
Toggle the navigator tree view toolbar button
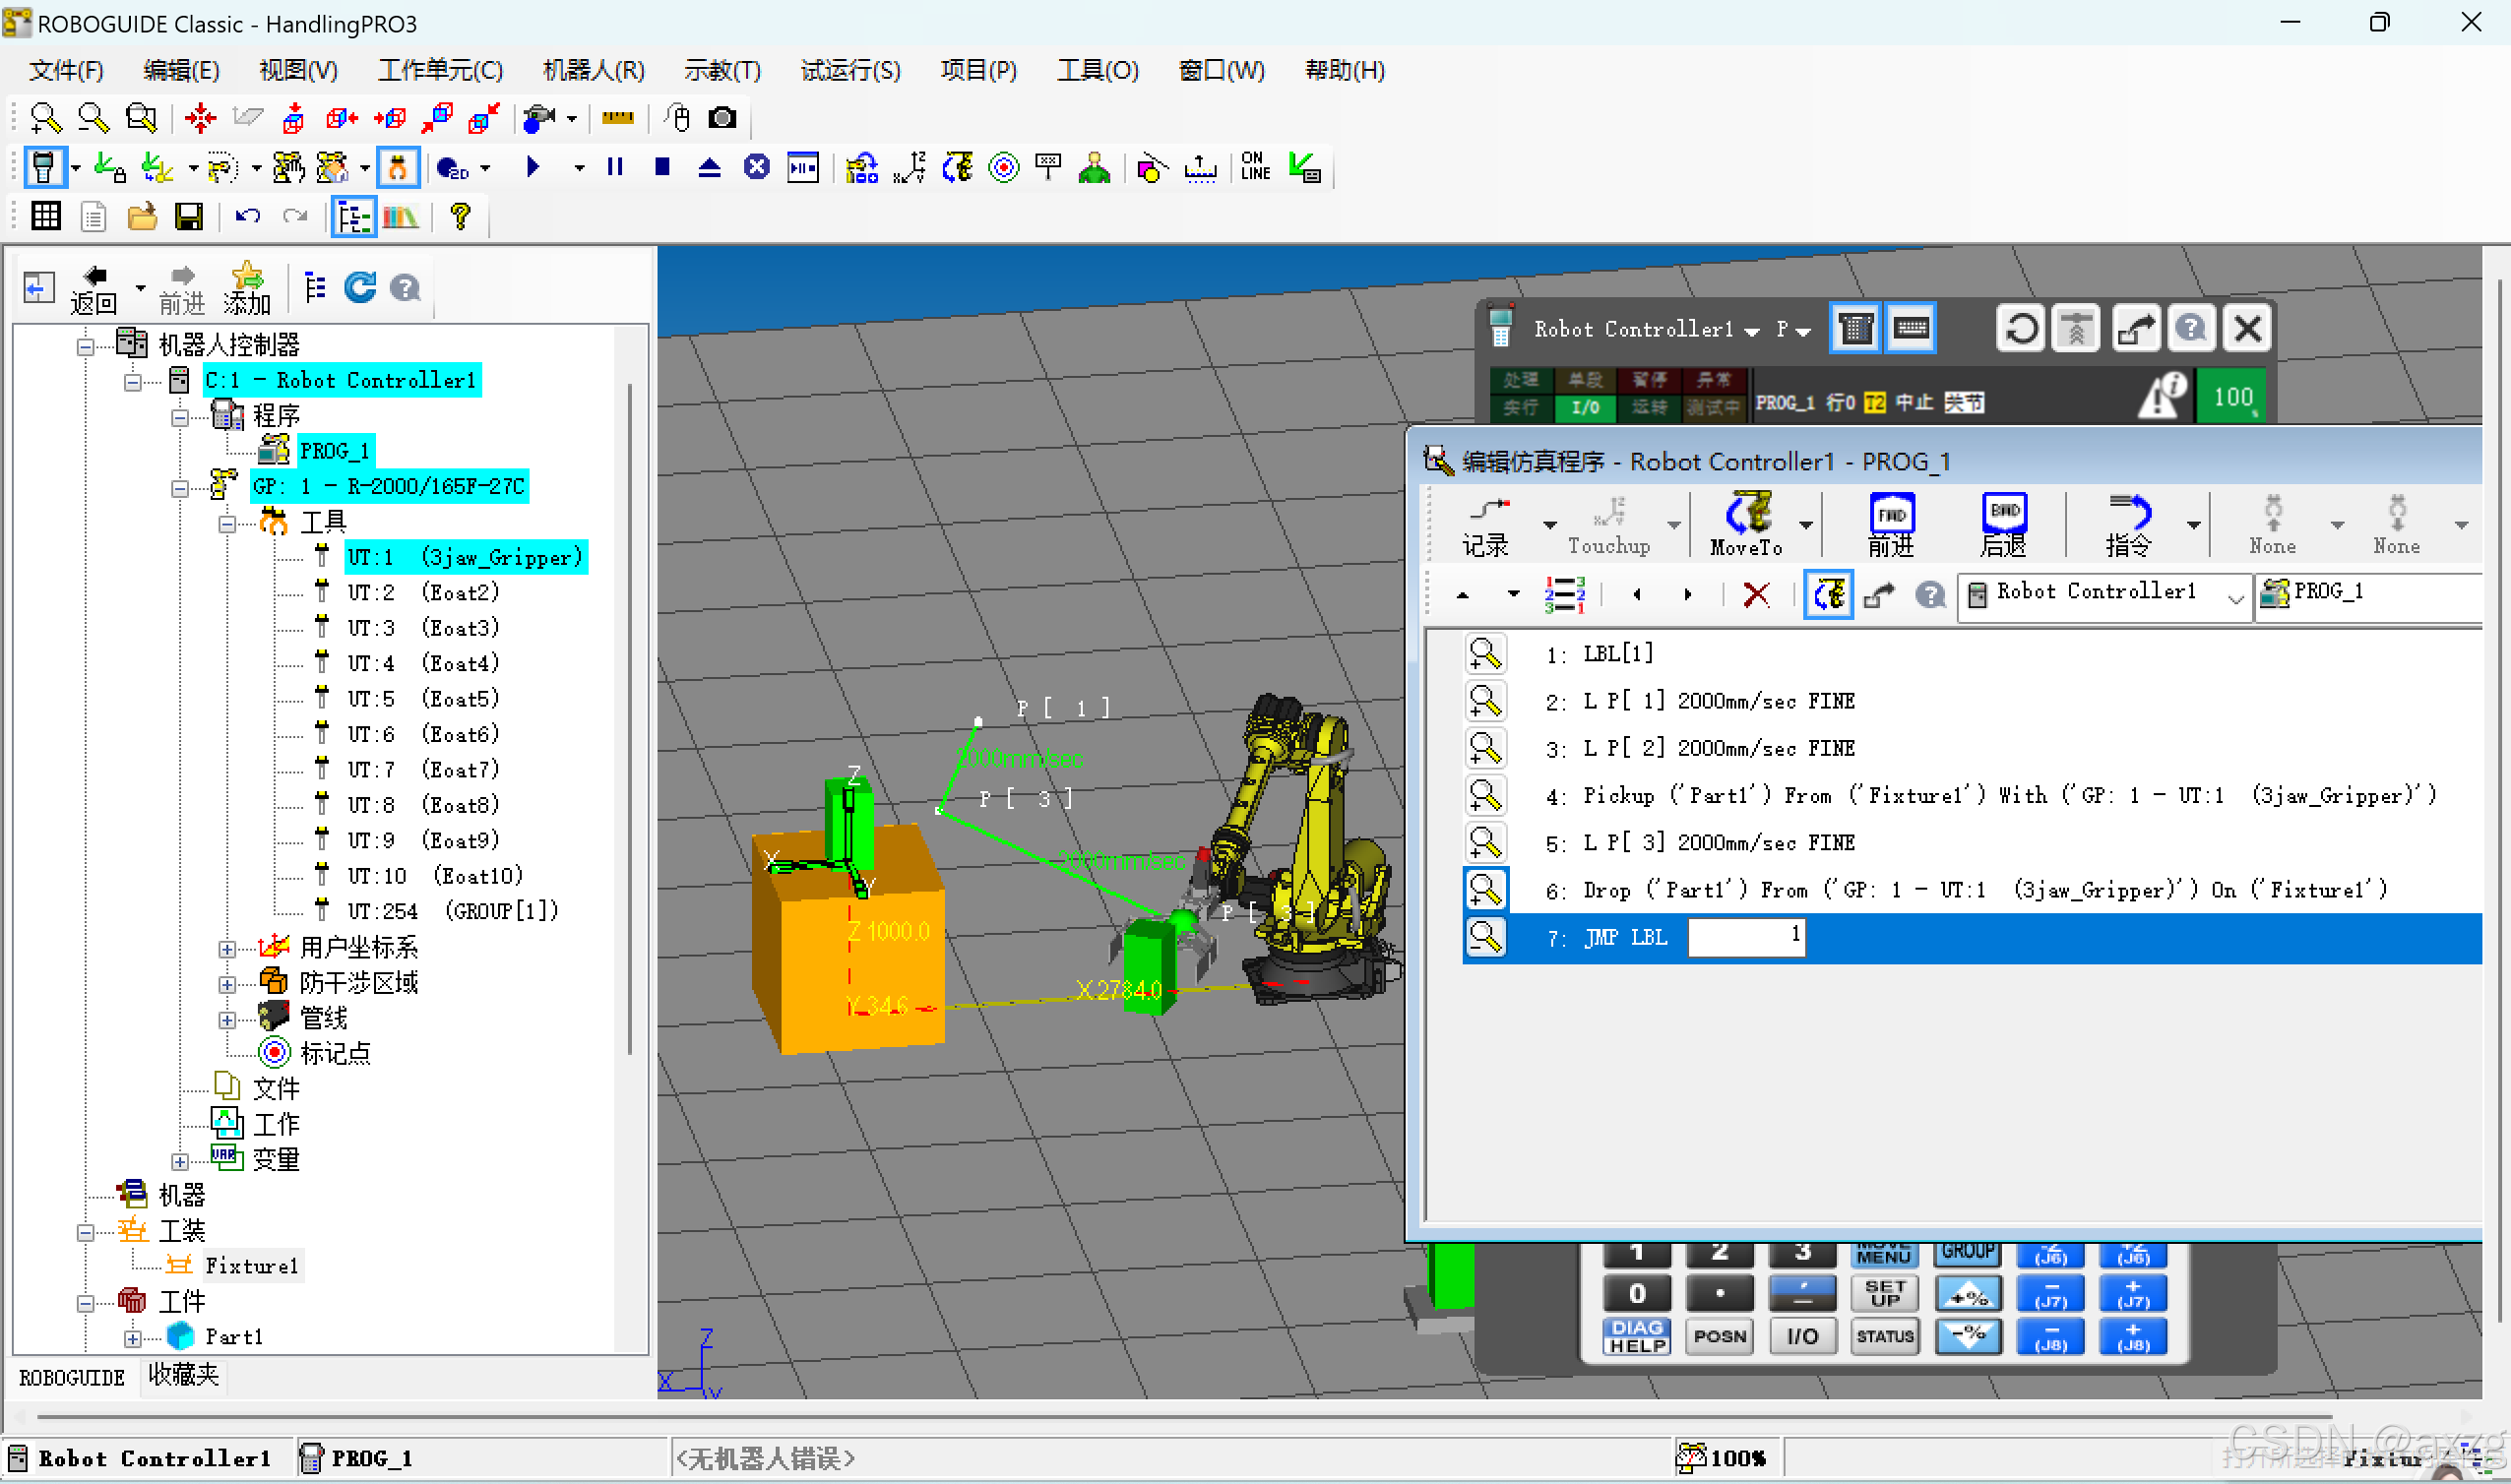[x=353, y=217]
